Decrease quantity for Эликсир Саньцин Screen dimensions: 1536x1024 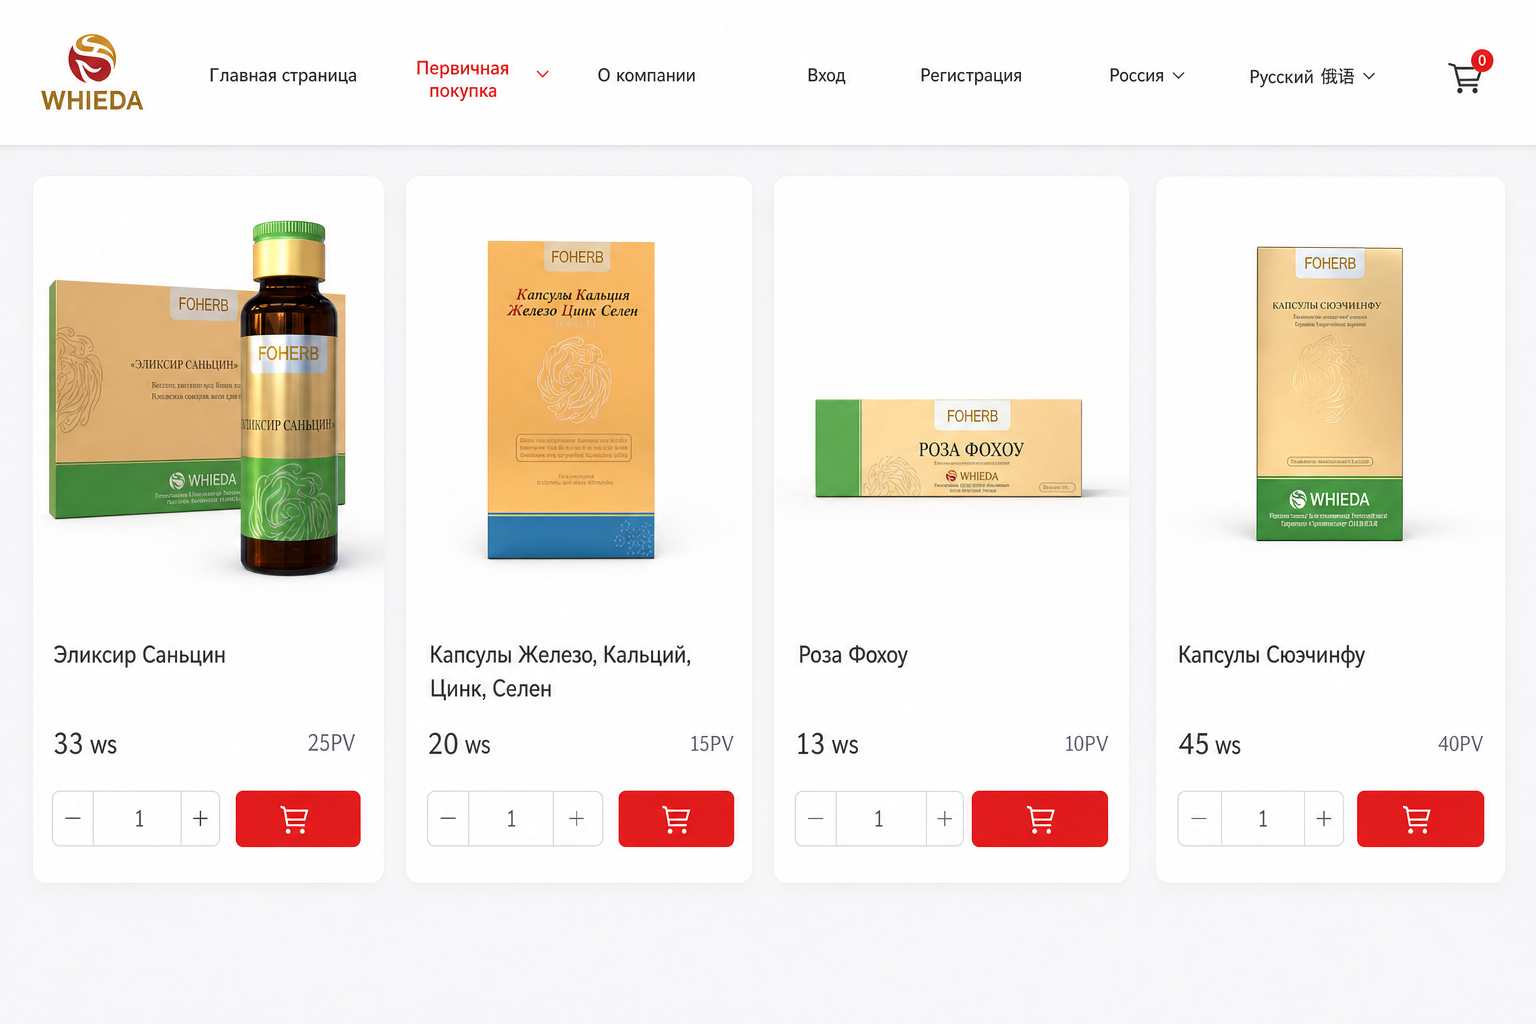click(x=73, y=819)
